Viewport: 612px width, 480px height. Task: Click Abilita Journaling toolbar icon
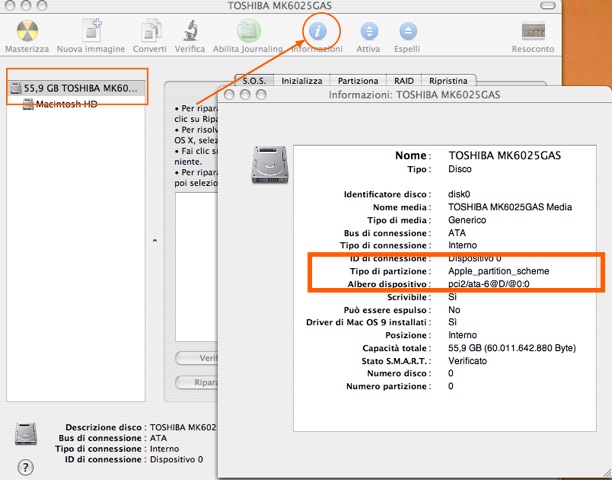tap(248, 30)
